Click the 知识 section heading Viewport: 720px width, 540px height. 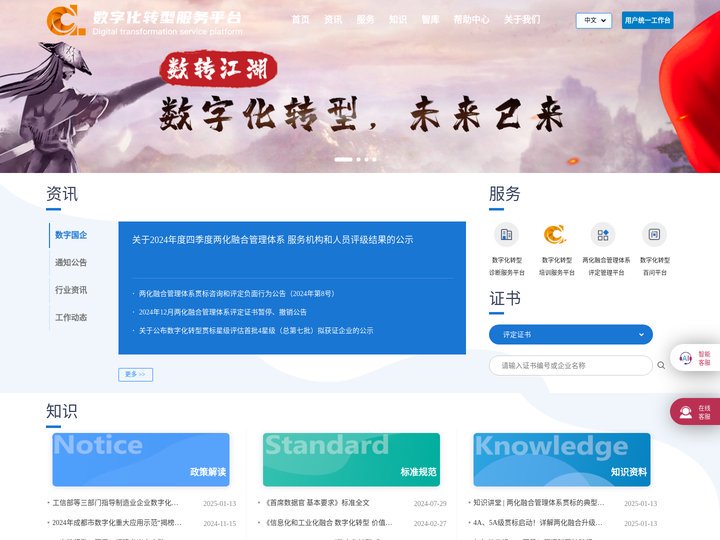(62, 411)
